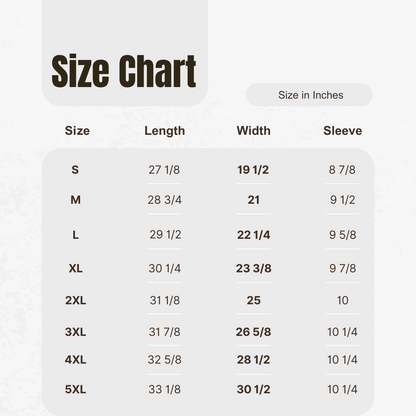Select the S size row label
Screen dimensions: 416x416
(75, 170)
